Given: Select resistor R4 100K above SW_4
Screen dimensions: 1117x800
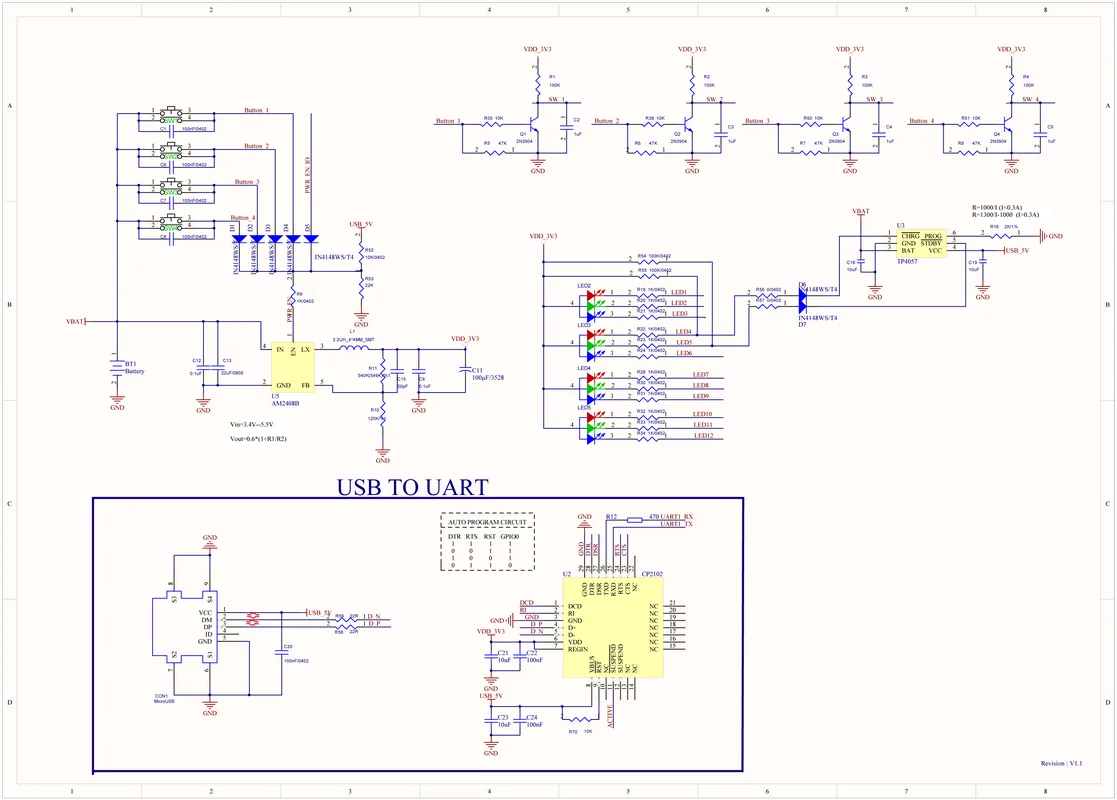Looking at the screenshot, I should point(1012,83).
